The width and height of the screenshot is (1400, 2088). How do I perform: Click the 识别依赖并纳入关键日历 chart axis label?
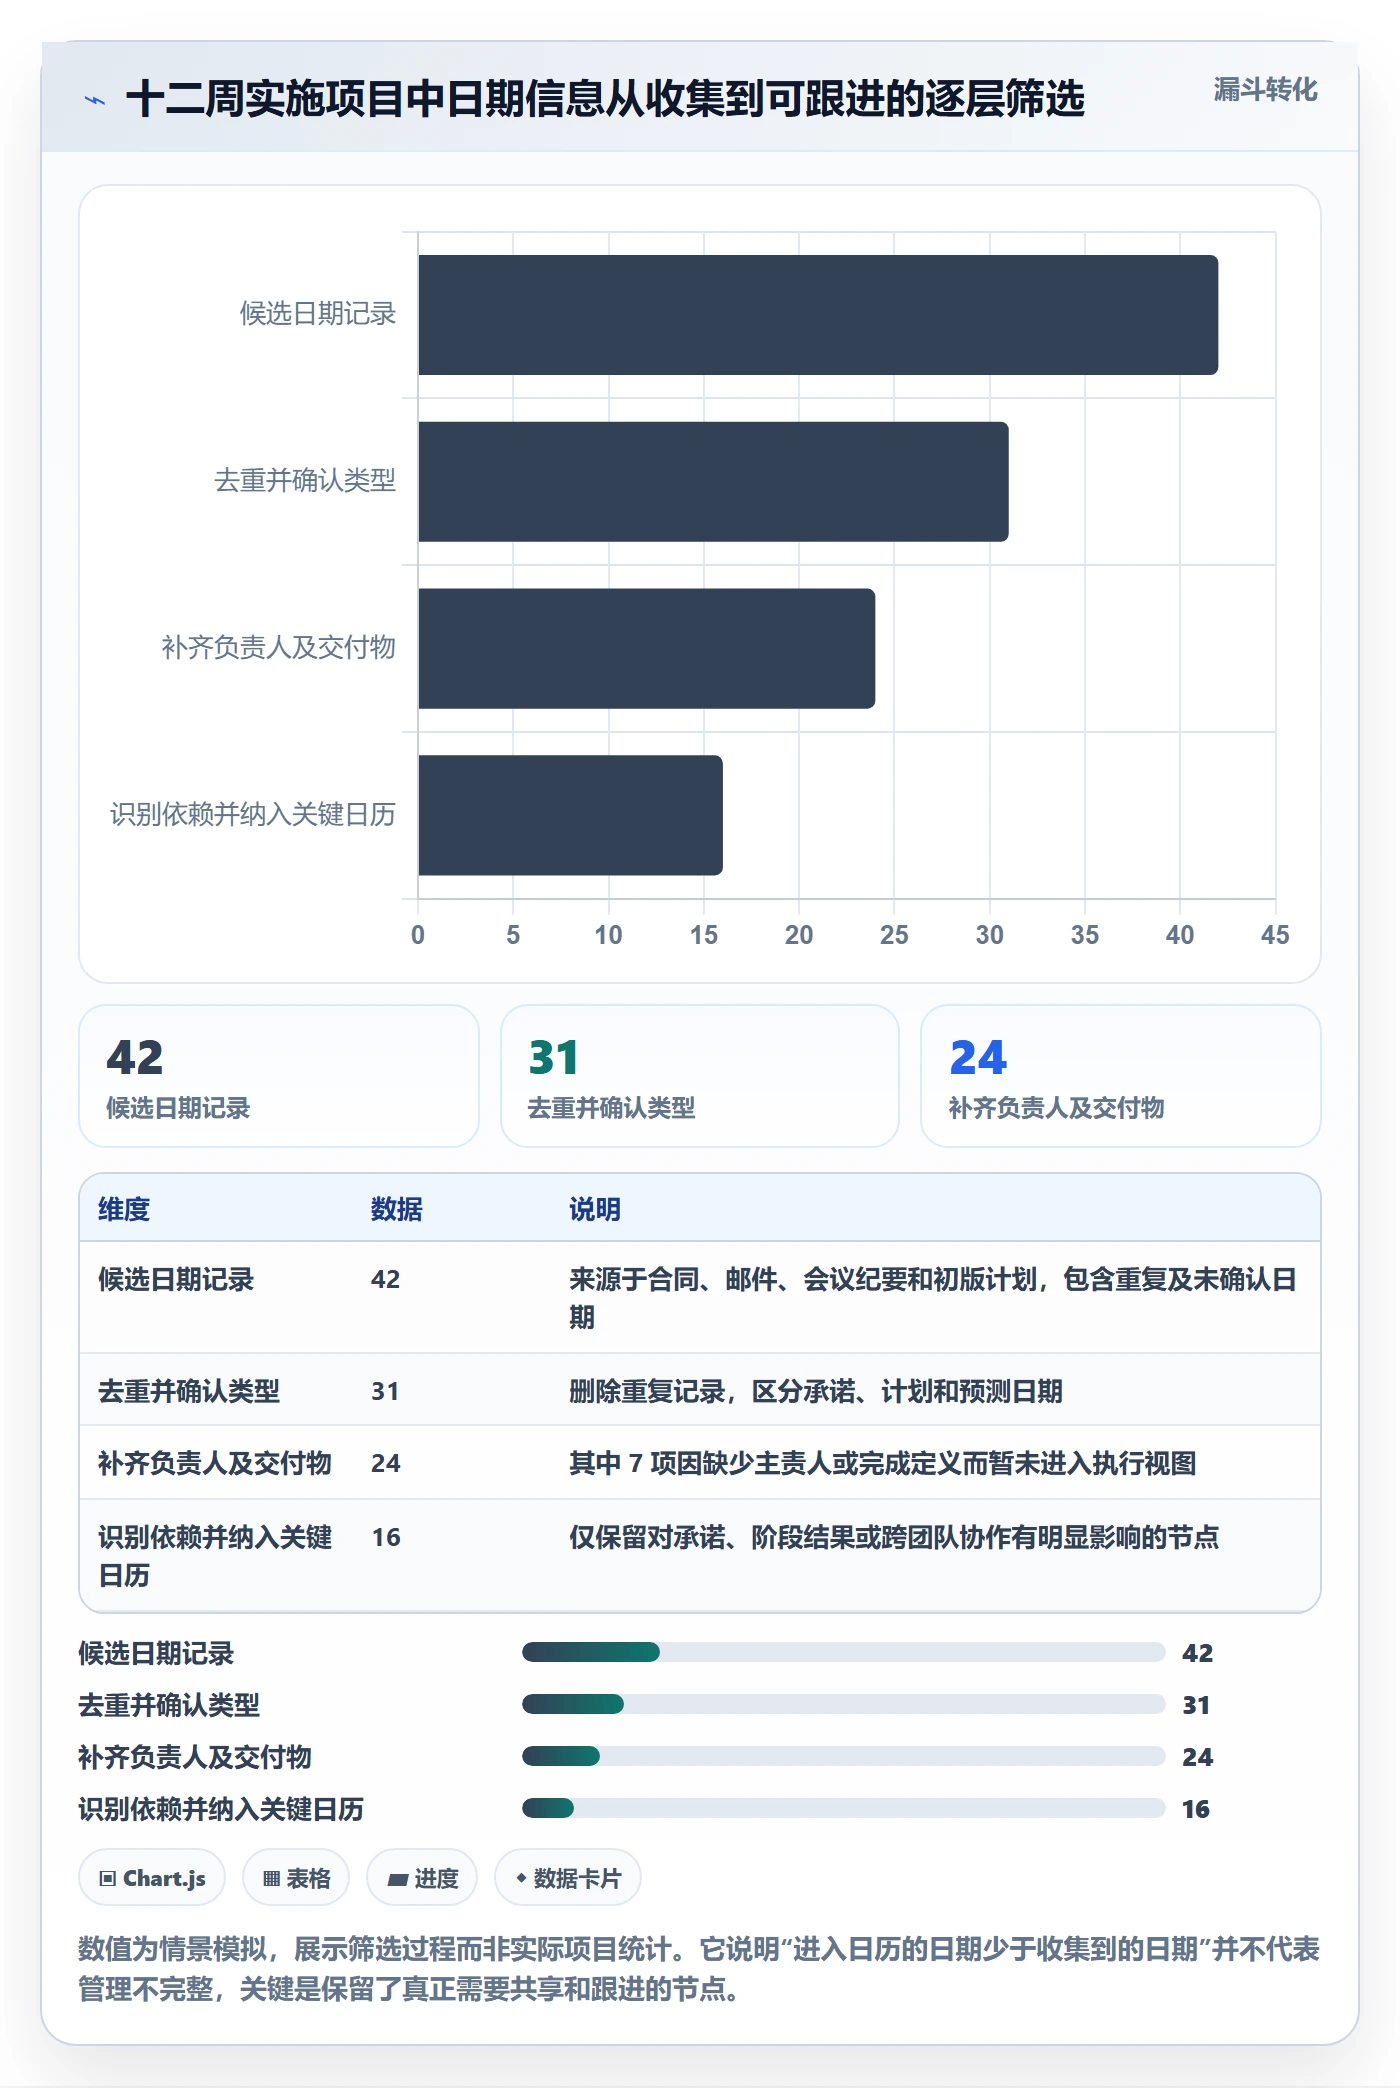tap(253, 815)
